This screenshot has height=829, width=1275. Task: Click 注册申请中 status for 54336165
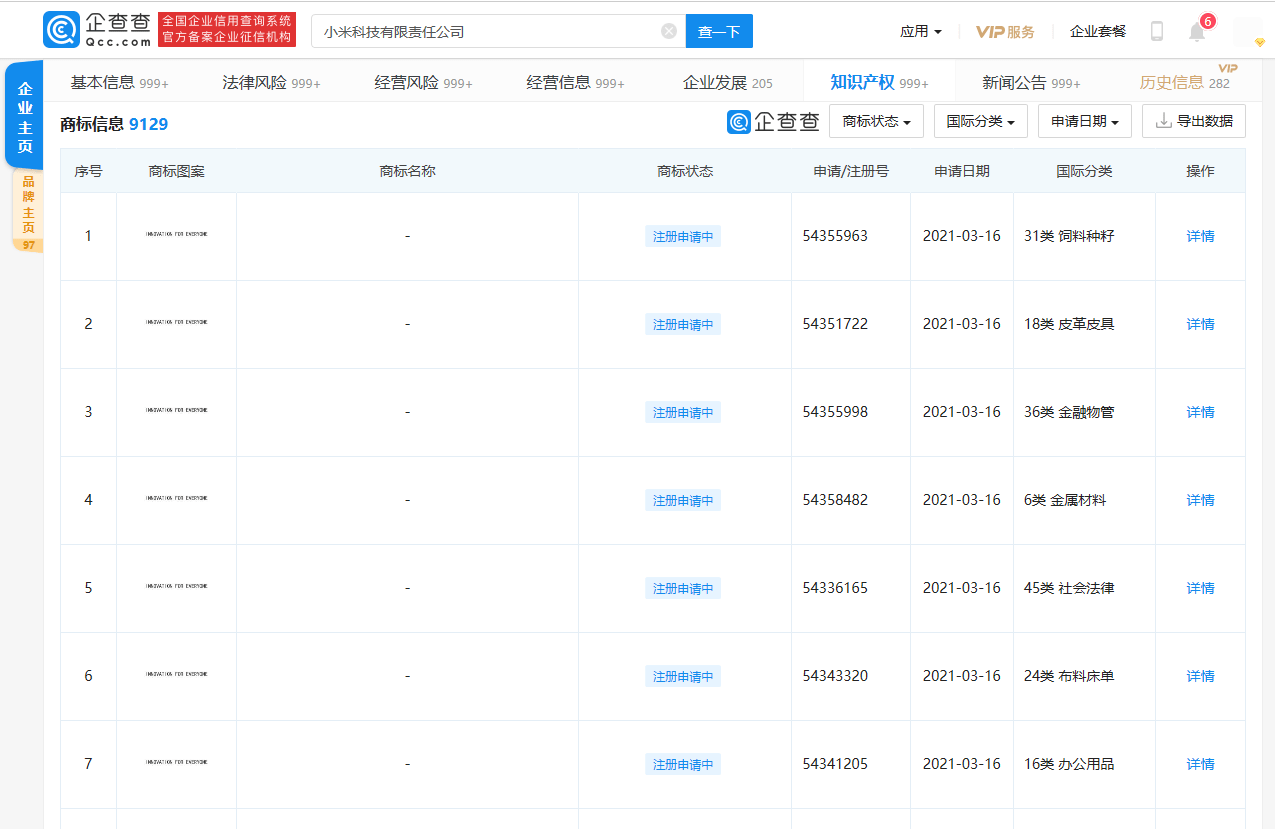coord(683,589)
